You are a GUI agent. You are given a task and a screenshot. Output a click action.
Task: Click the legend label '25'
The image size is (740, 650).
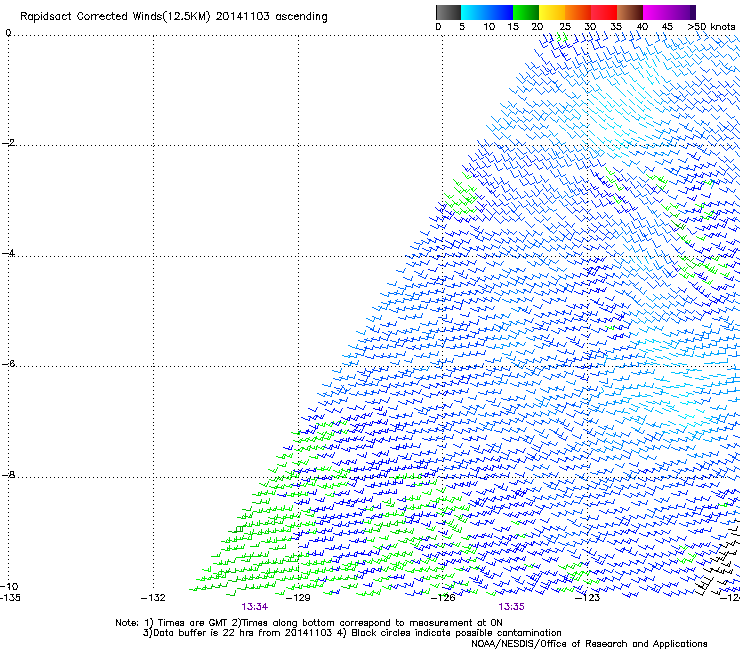click(564, 27)
